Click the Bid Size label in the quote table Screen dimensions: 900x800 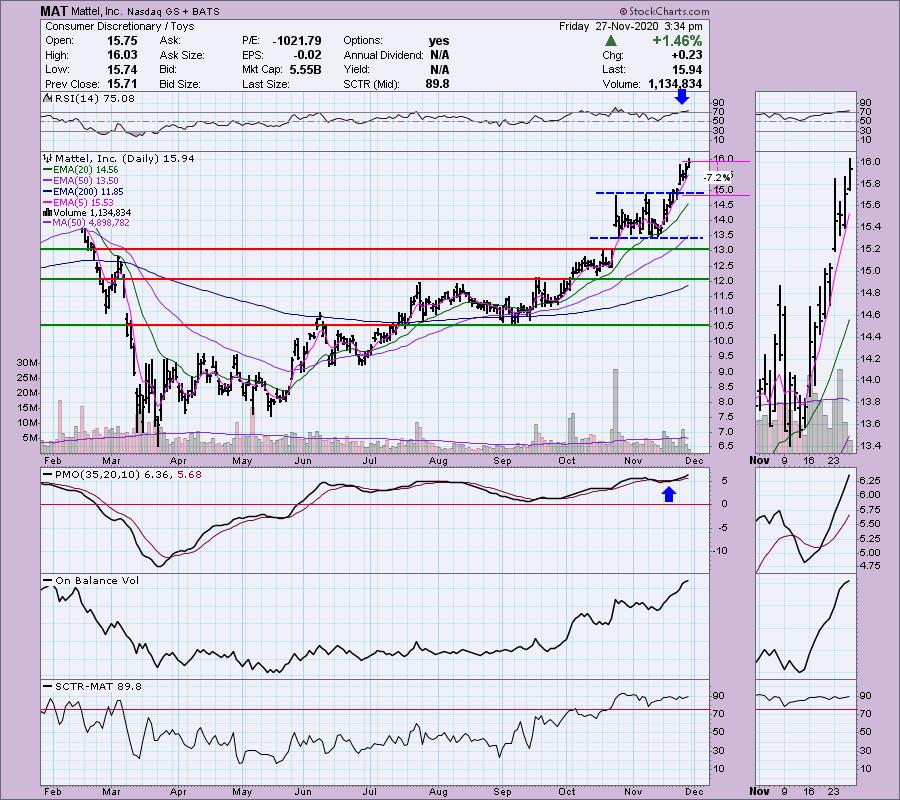tap(180, 84)
